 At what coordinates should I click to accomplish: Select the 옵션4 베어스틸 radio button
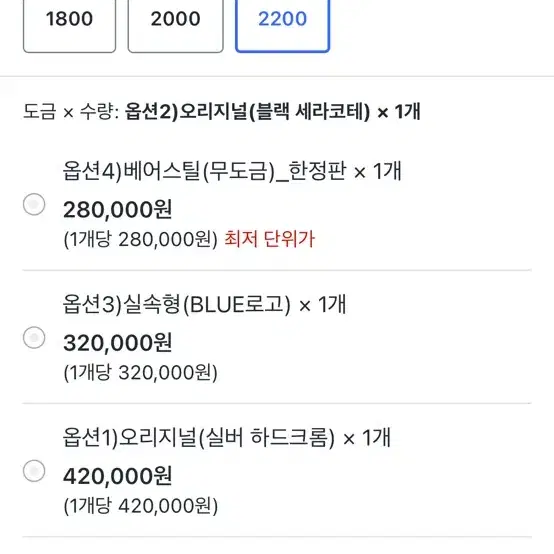coord(34,204)
